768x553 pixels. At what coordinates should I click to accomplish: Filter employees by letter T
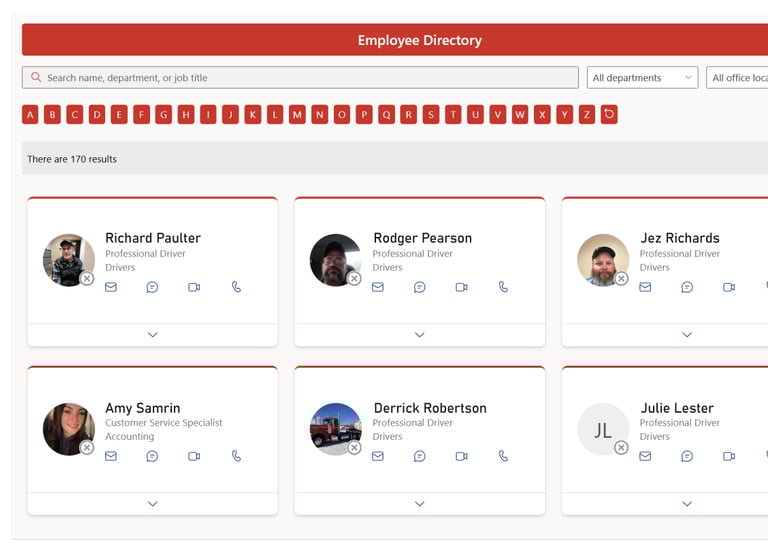453,115
